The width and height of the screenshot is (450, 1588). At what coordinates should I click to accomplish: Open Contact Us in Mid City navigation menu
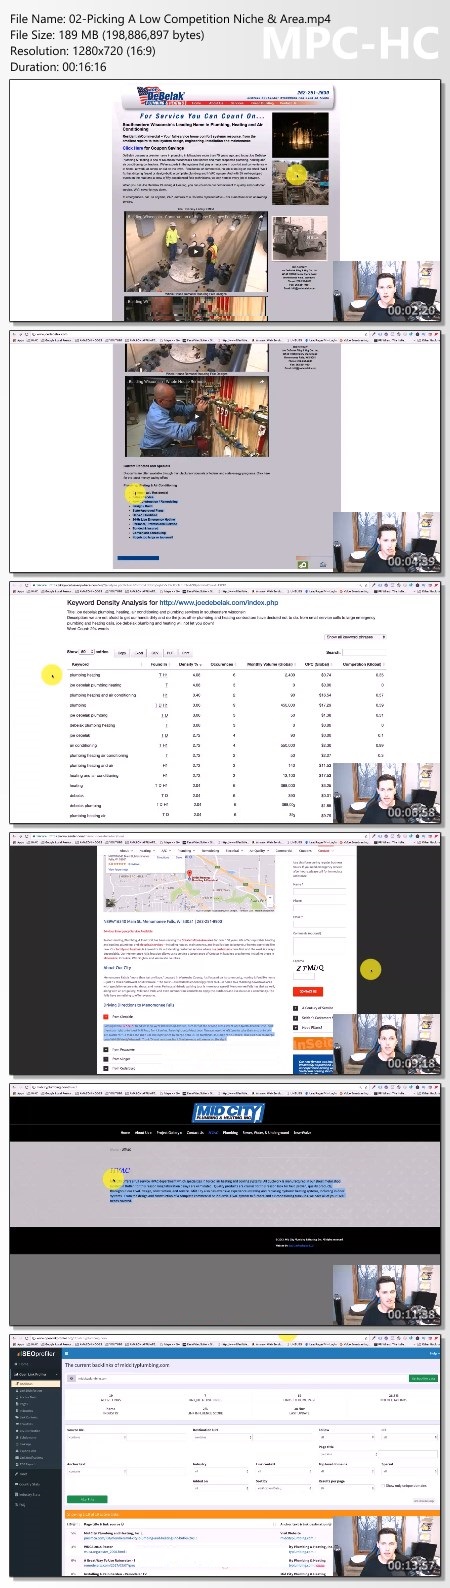[196, 1133]
